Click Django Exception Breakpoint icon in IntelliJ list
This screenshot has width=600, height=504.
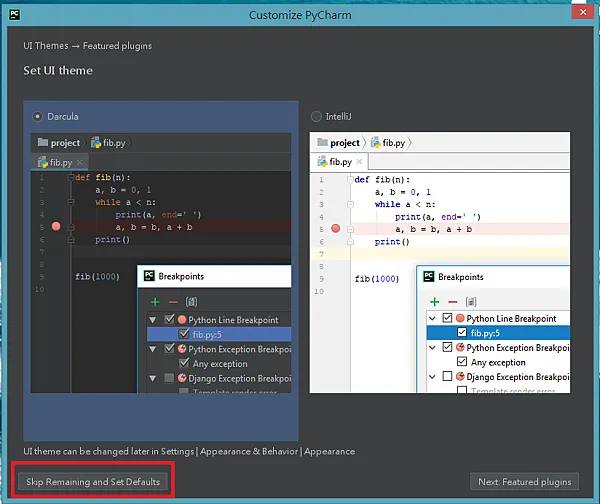click(460, 376)
